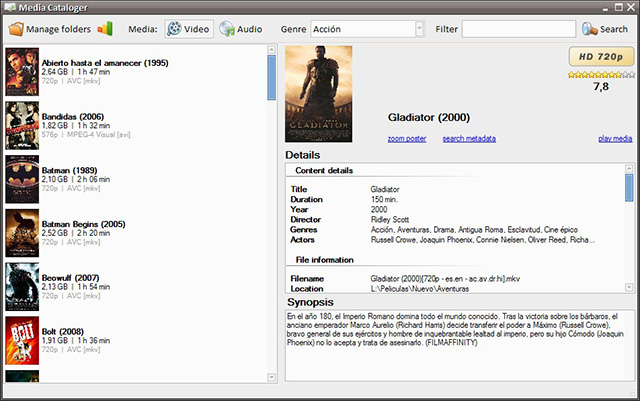Click the Duration value 150 min.
This screenshot has width=640, height=401.
(384, 200)
